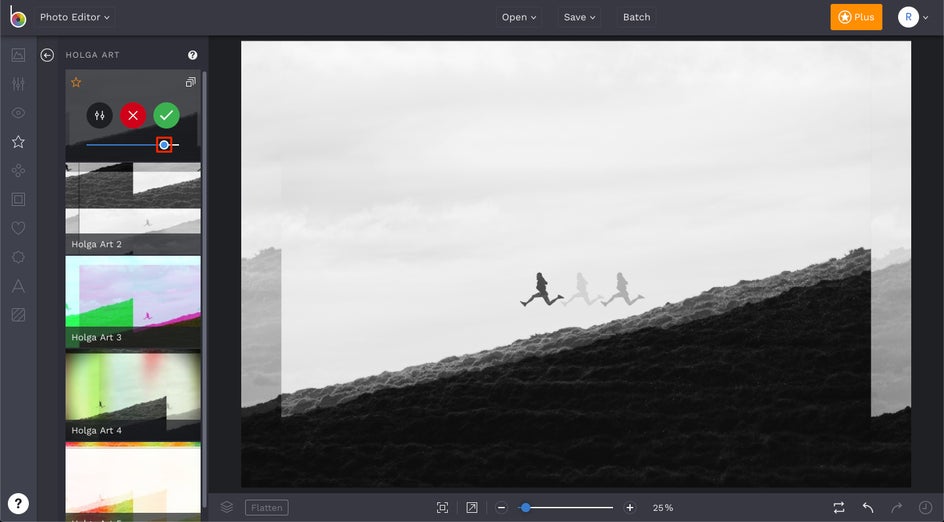Click the effect amount slider handle

tap(164, 144)
